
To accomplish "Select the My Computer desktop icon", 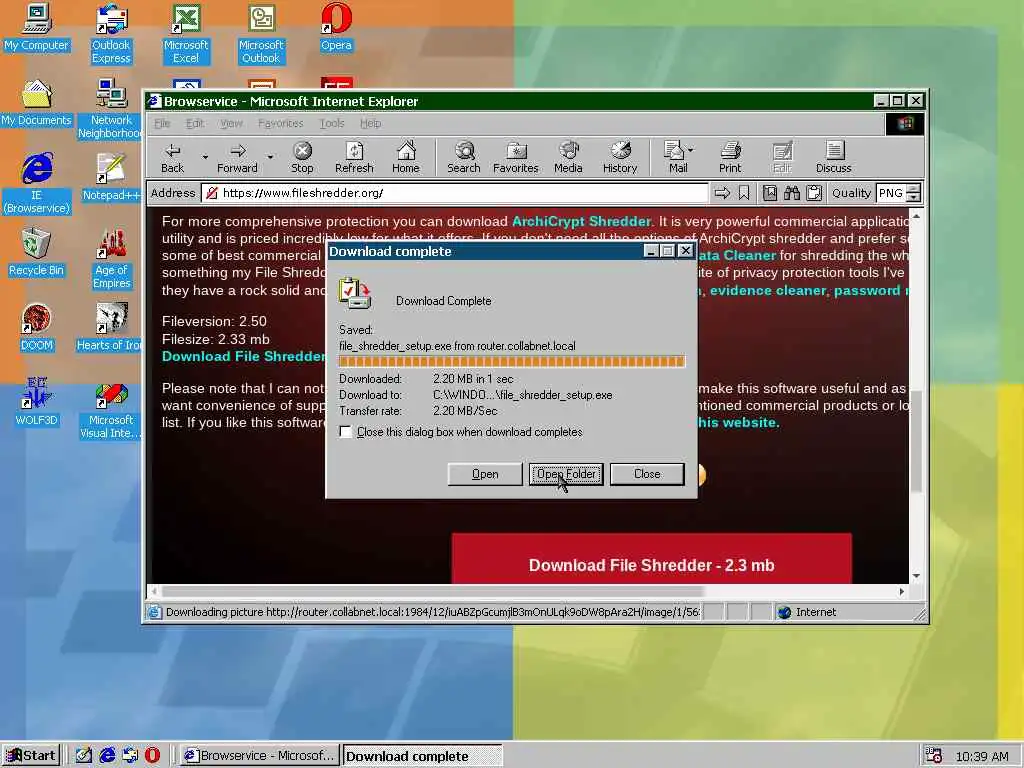I will tap(37, 27).
